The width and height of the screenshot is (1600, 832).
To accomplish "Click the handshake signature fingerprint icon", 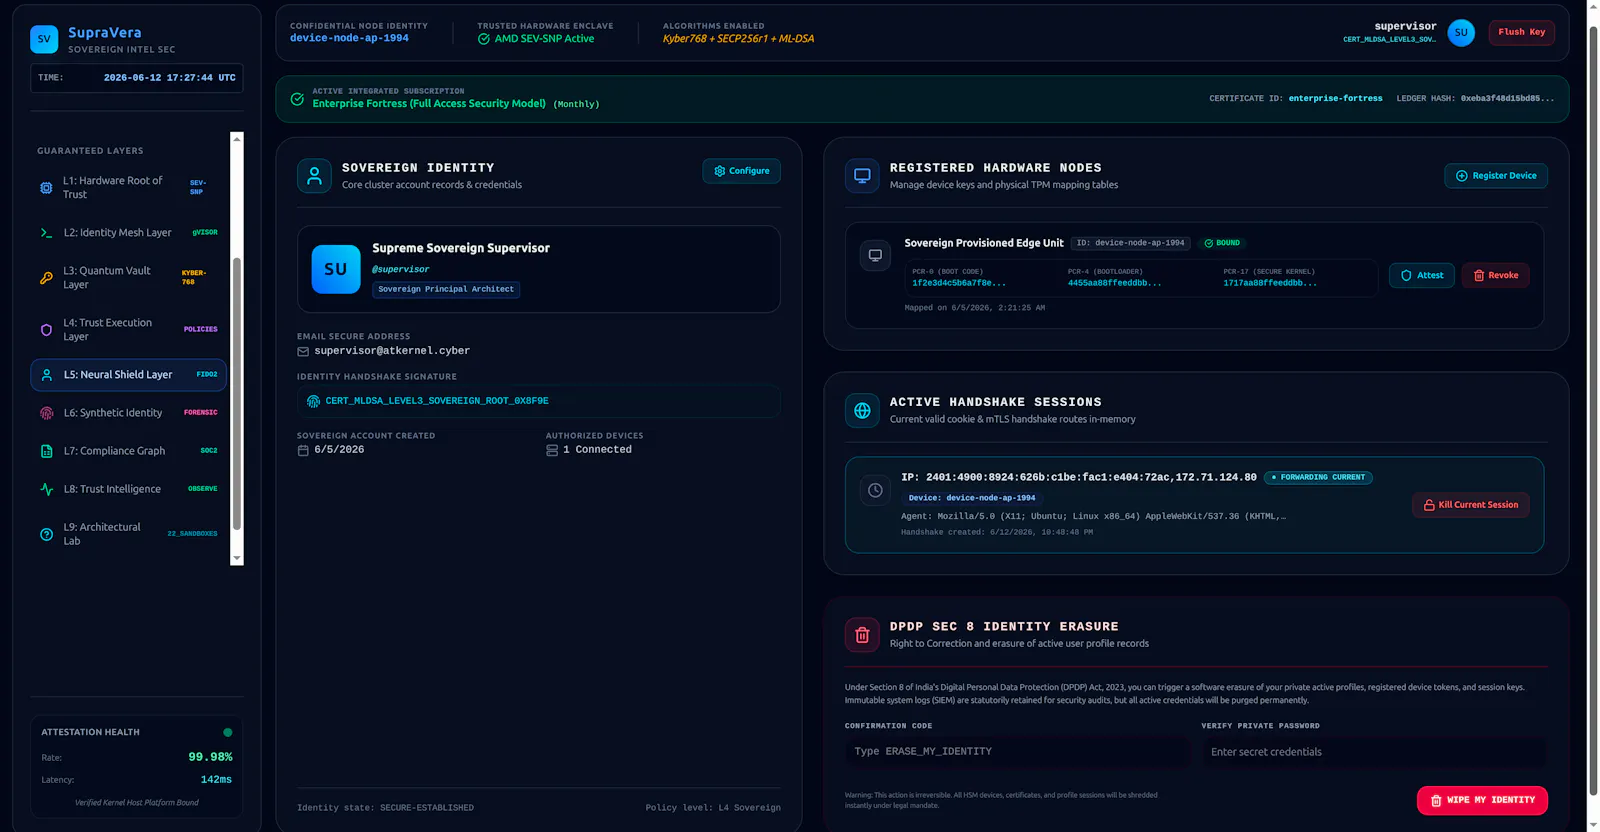I will [x=314, y=401].
